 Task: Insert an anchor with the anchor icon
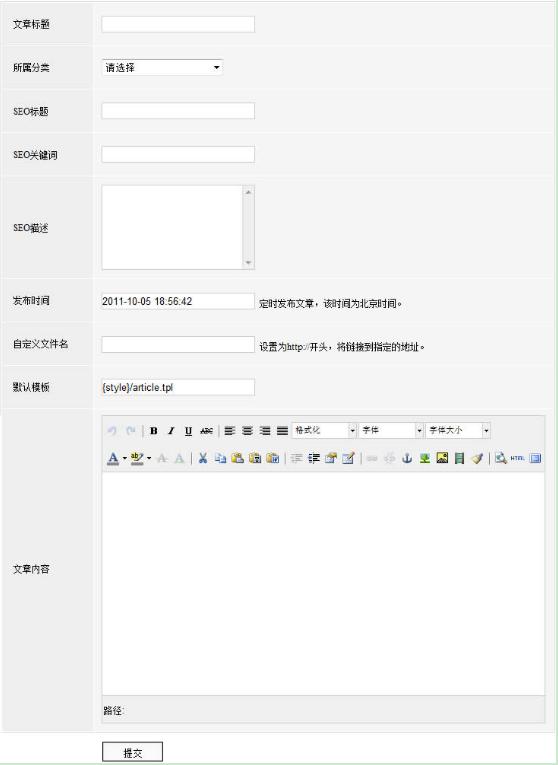click(407, 458)
